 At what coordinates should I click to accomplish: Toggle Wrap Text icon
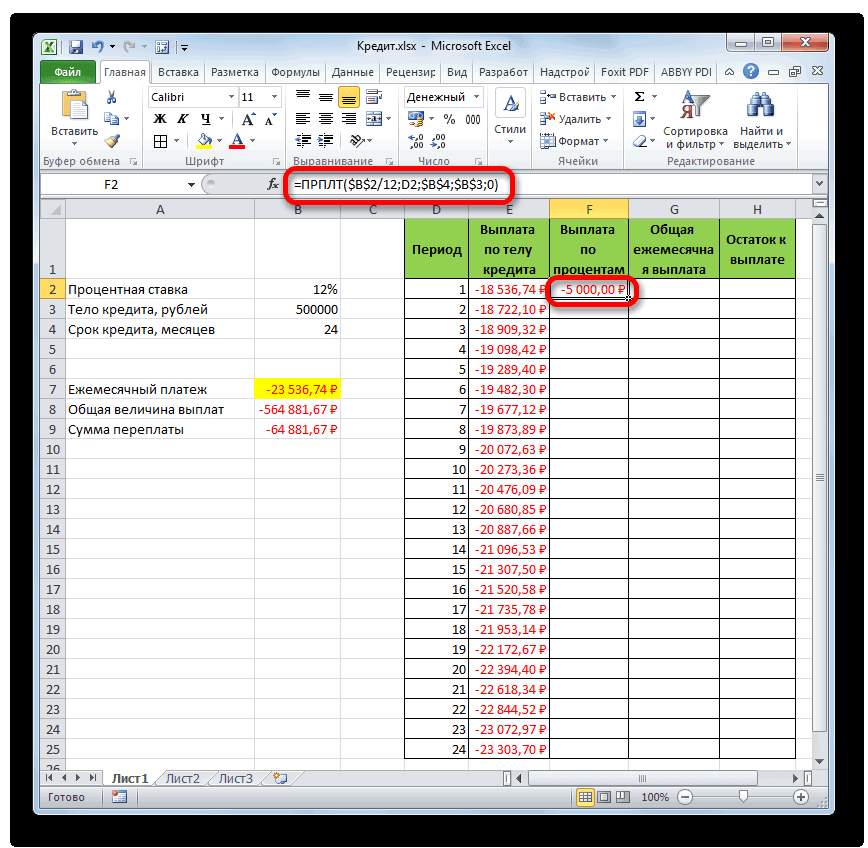coord(374,97)
